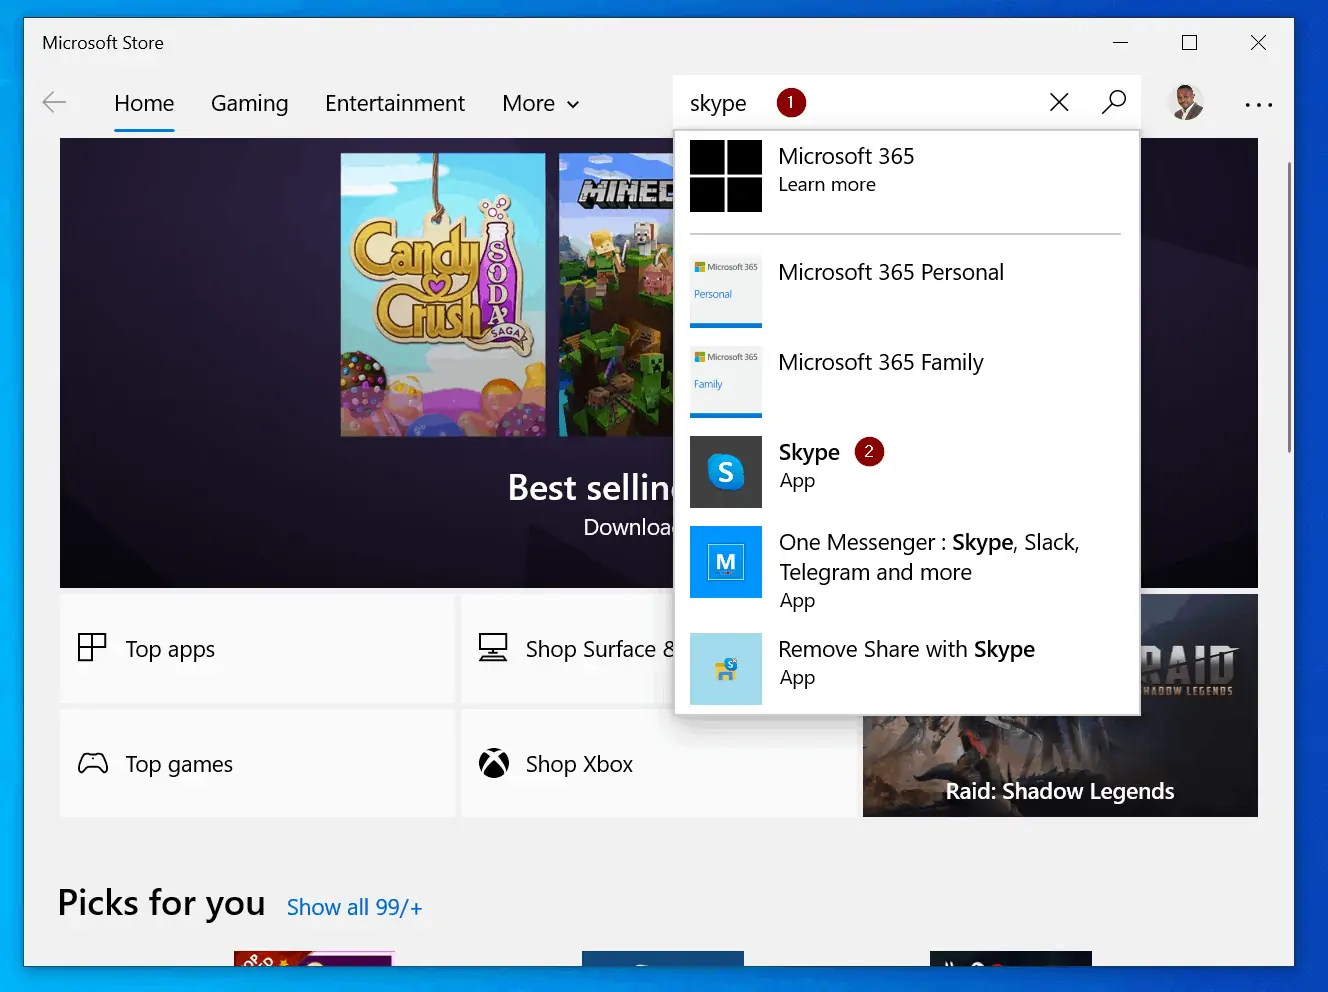Open the Top apps tile
The height and width of the screenshot is (992, 1328).
pos(258,649)
